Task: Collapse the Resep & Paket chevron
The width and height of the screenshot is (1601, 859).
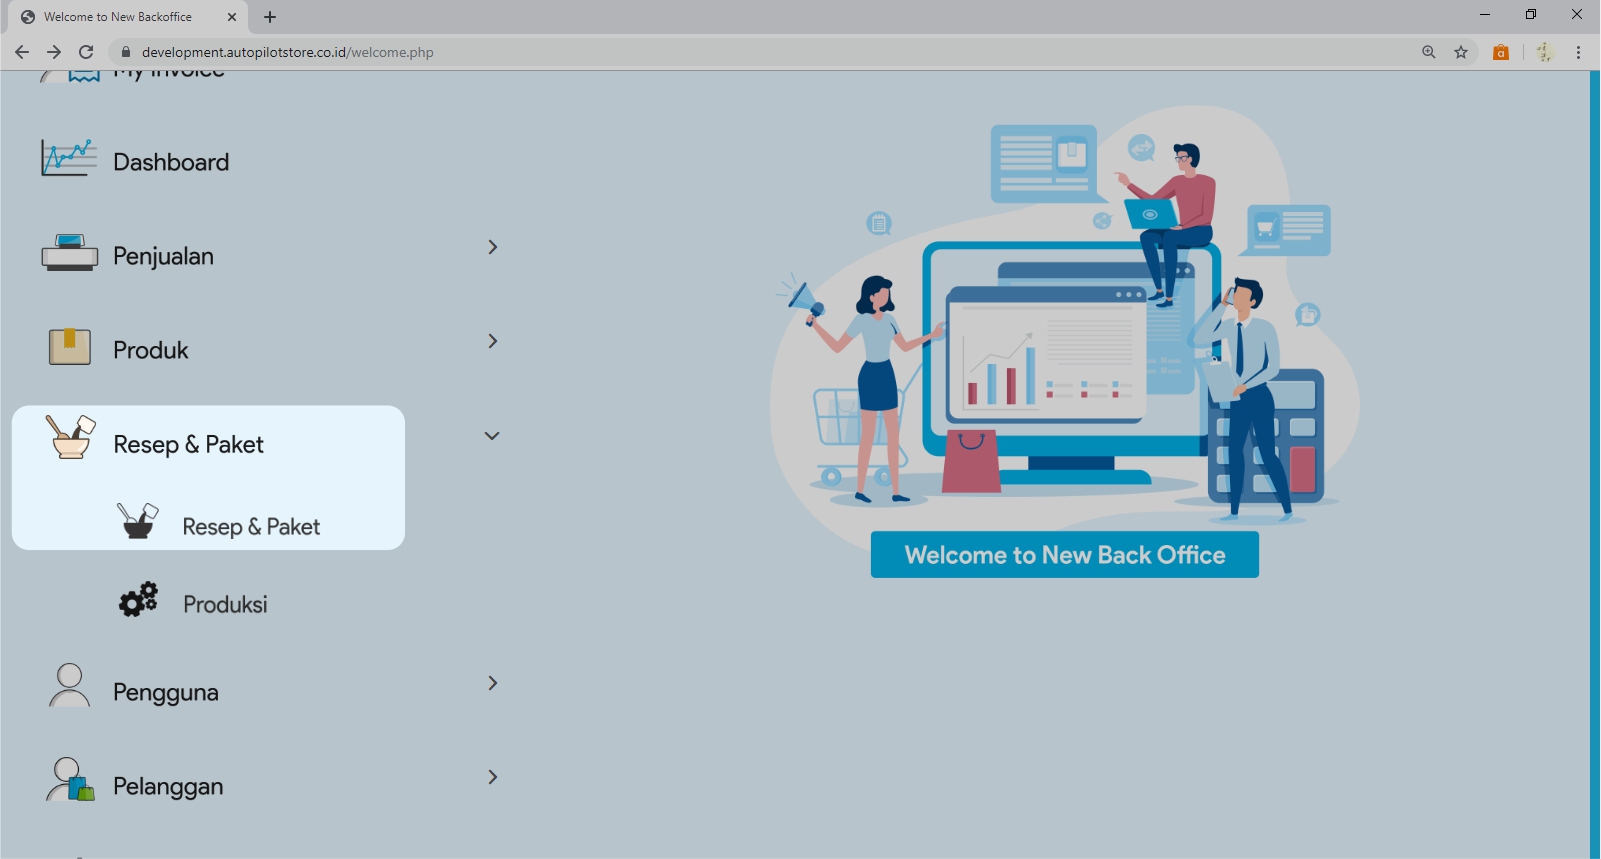Action: click(x=492, y=436)
